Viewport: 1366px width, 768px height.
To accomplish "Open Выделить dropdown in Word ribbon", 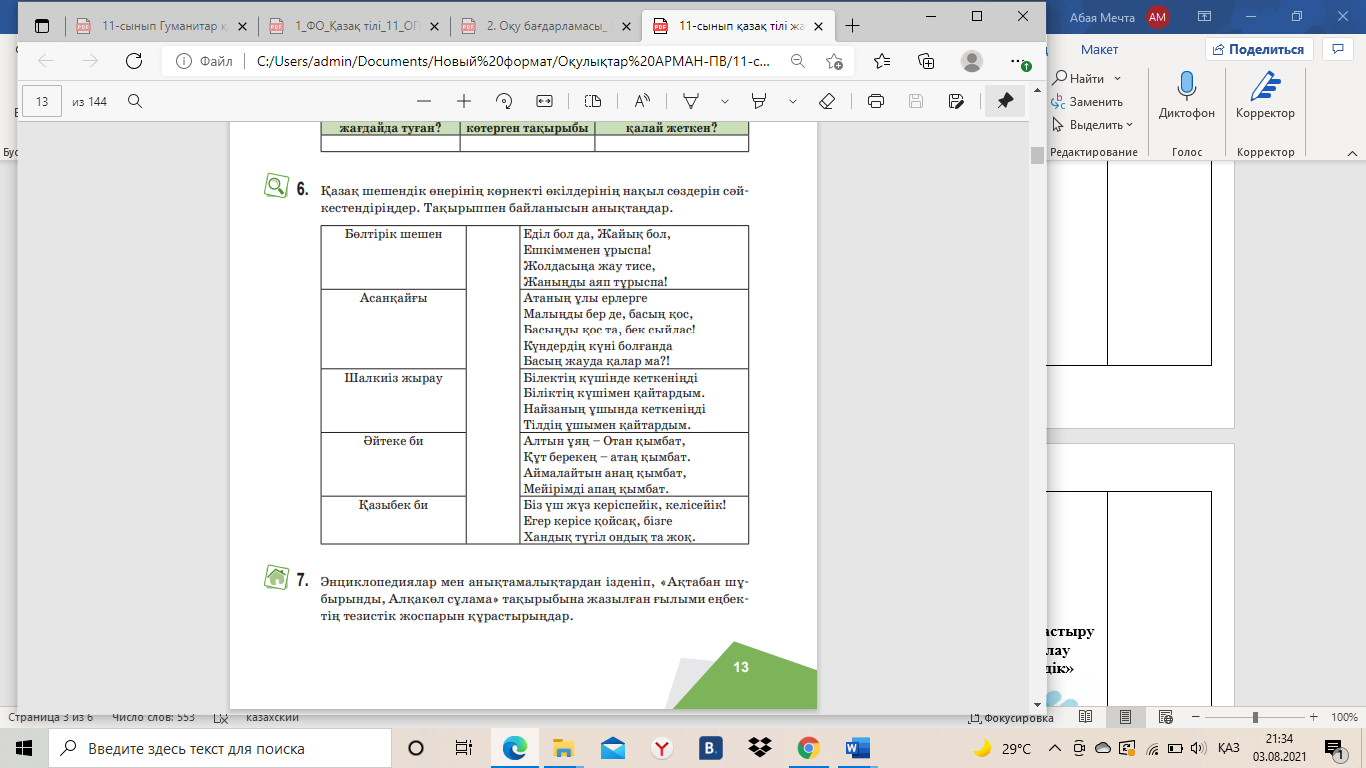I will click(x=1129, y=125).
